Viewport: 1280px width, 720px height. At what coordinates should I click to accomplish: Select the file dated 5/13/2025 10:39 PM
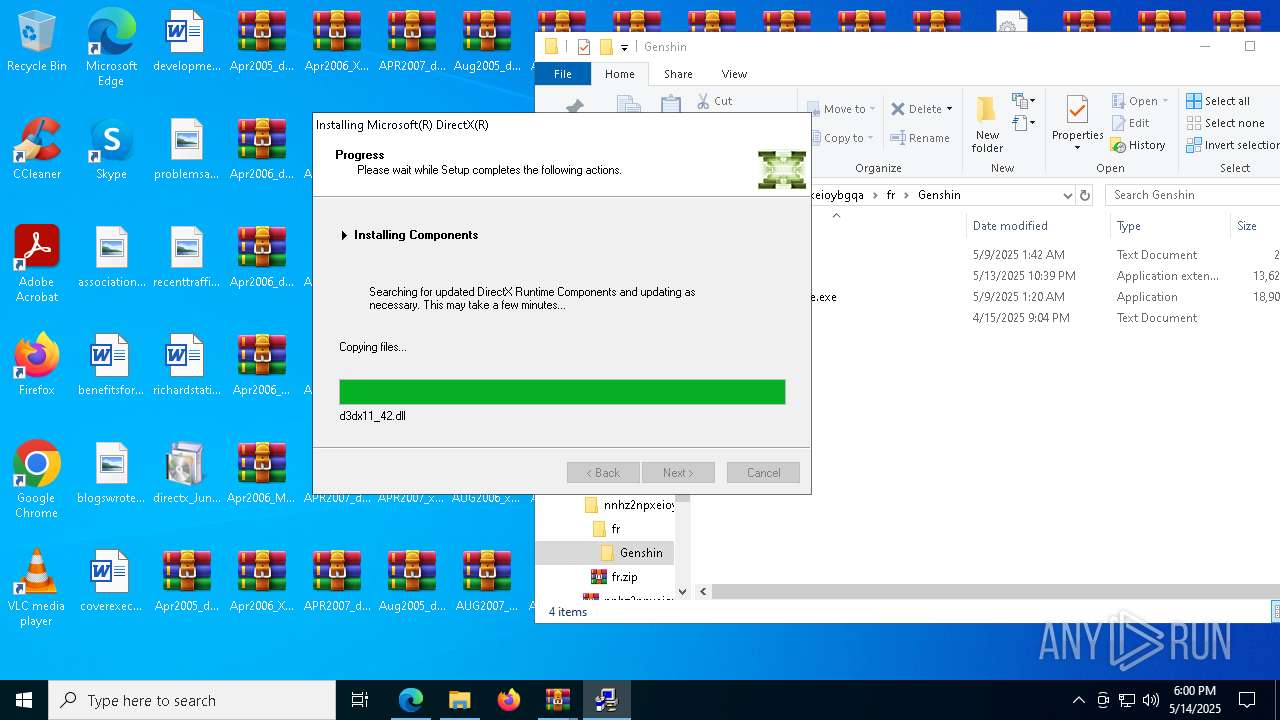pyautogui.click(x=1024, y=276)
